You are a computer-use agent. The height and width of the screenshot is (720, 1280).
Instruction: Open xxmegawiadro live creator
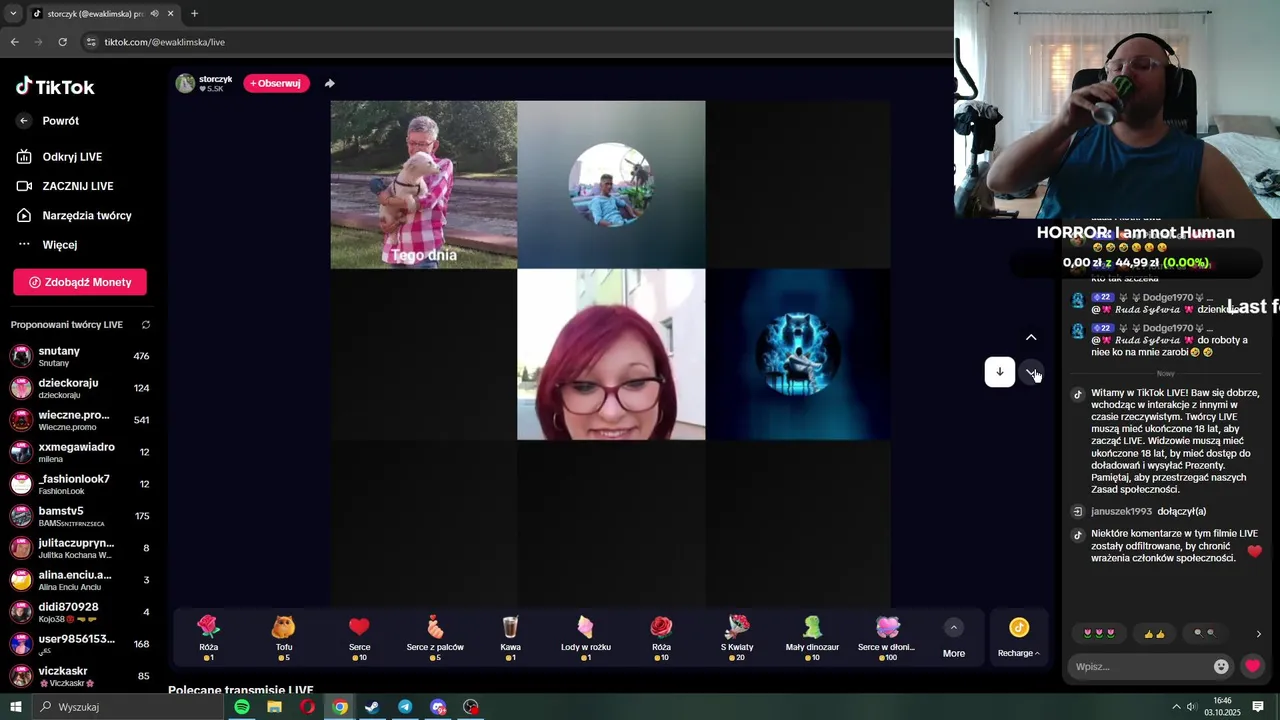click(x=80, y=452)
